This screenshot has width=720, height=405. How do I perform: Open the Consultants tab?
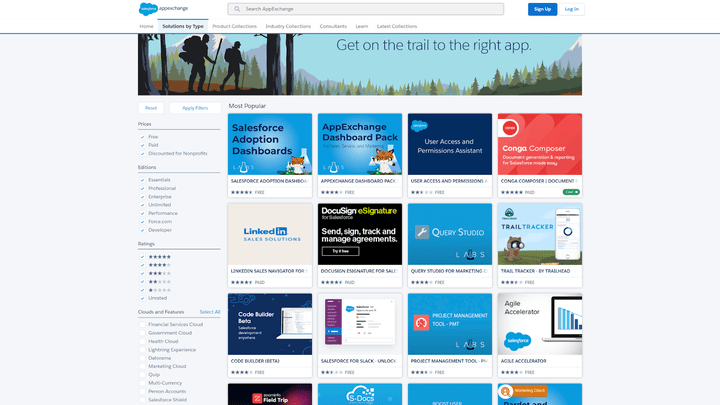coord(333,26)
